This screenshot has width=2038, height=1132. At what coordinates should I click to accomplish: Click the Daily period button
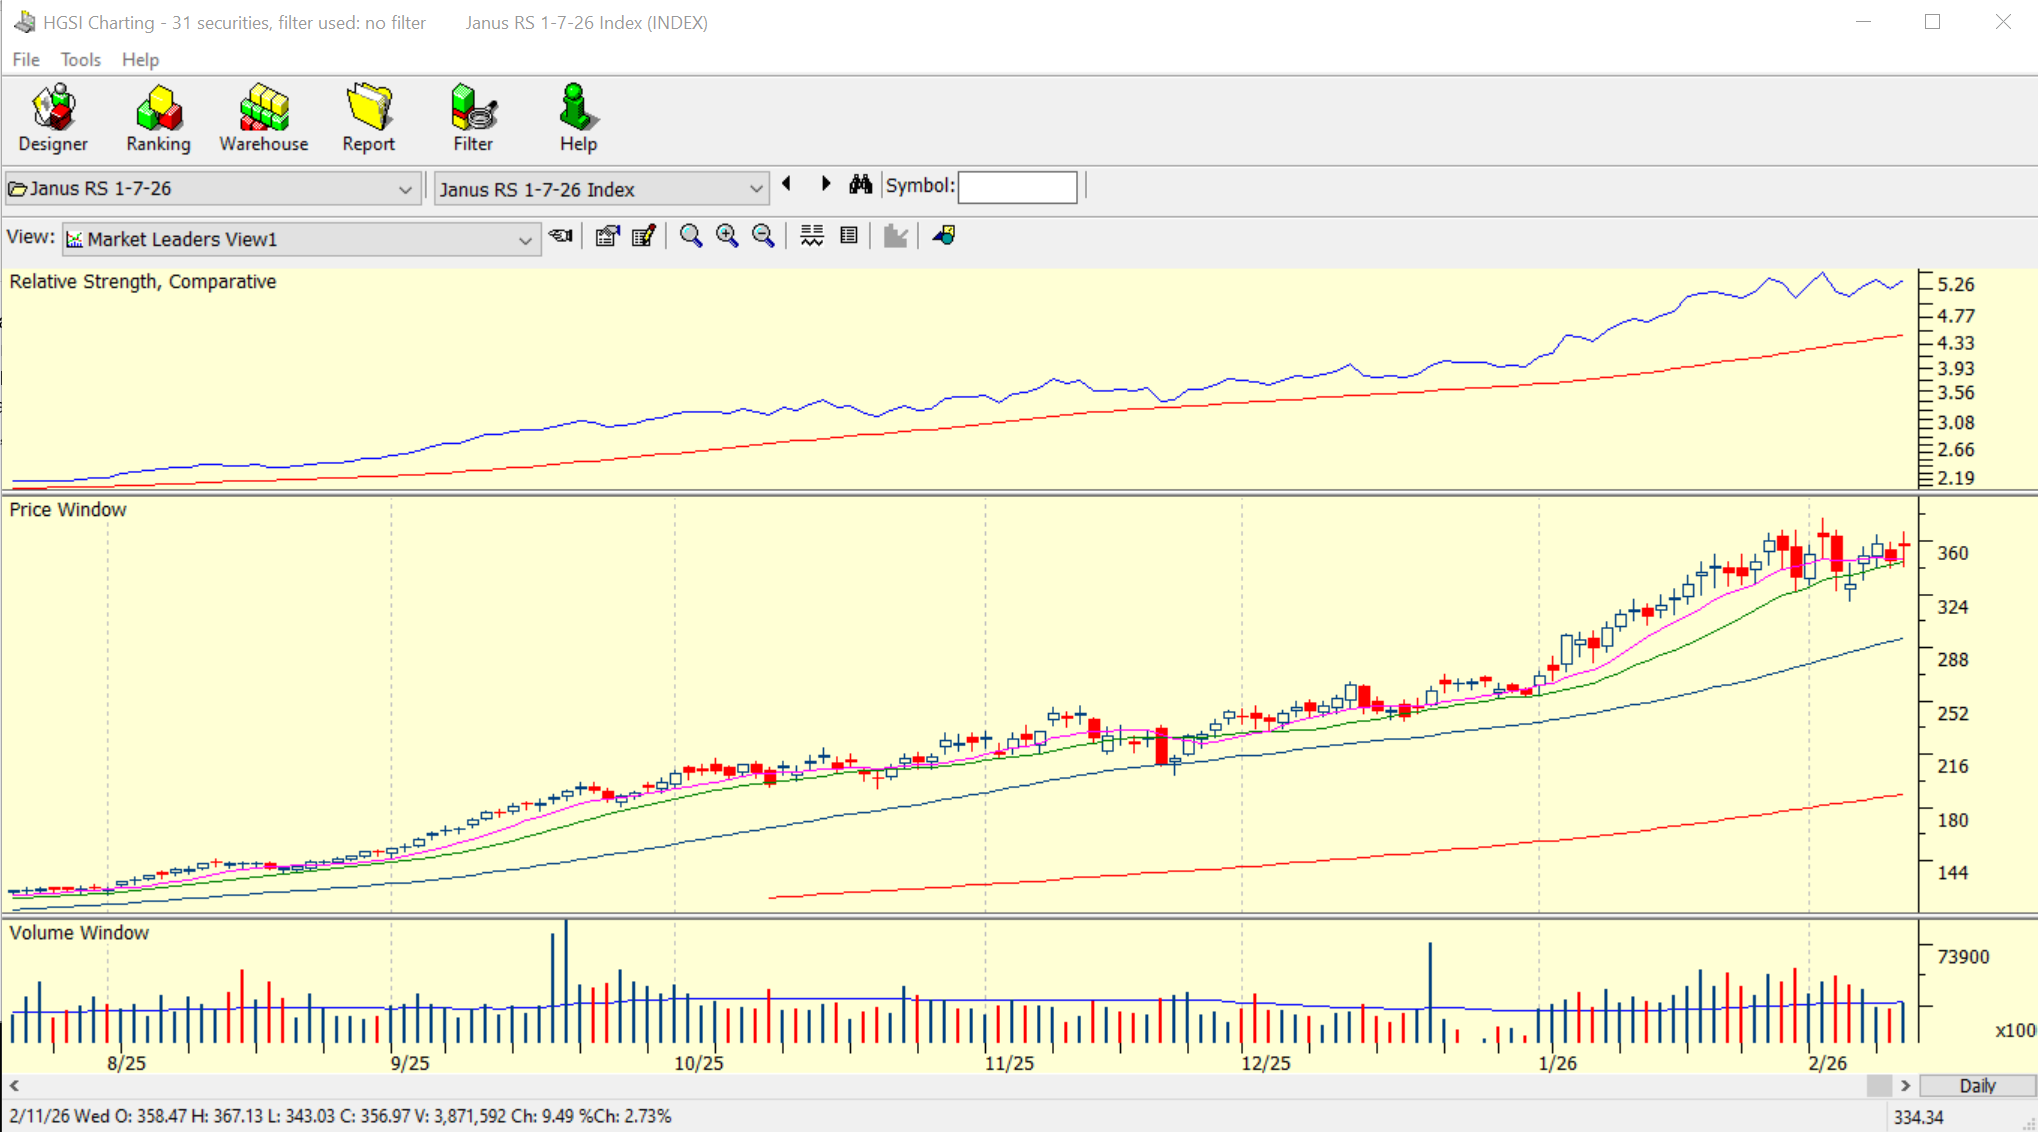pos(1977,1086)
